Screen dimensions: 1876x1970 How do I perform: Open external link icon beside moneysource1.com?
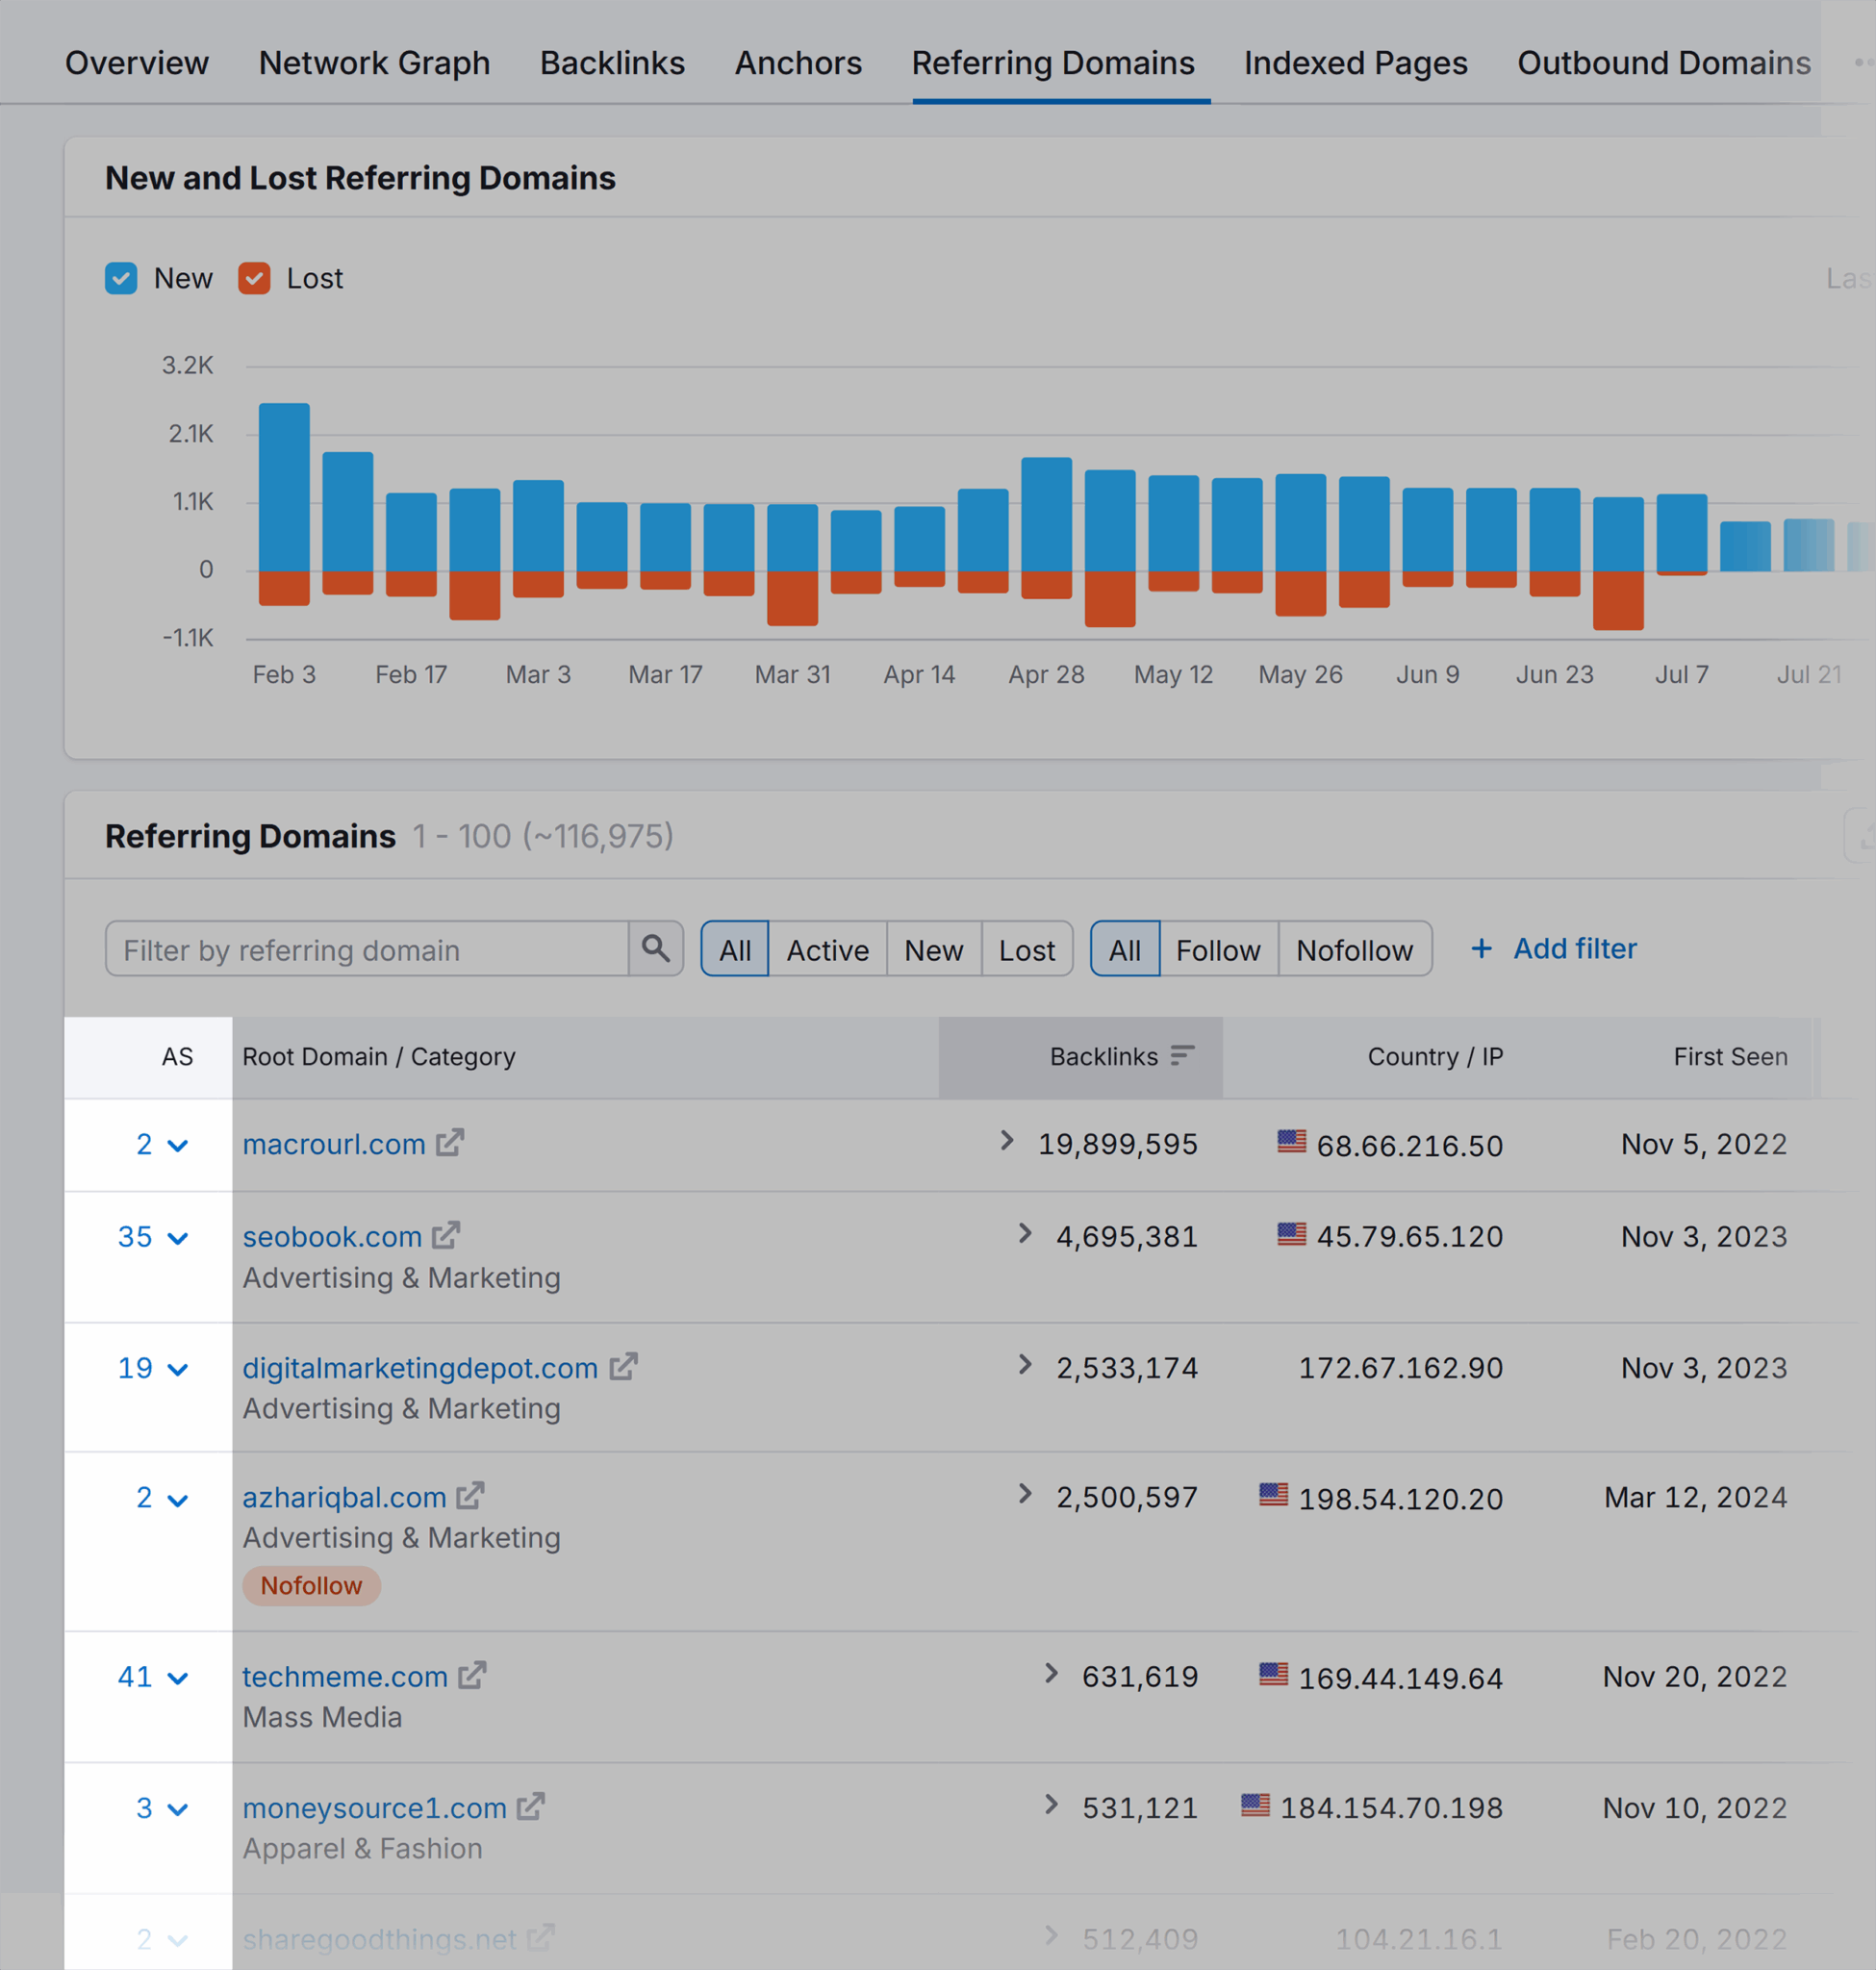530,1806
